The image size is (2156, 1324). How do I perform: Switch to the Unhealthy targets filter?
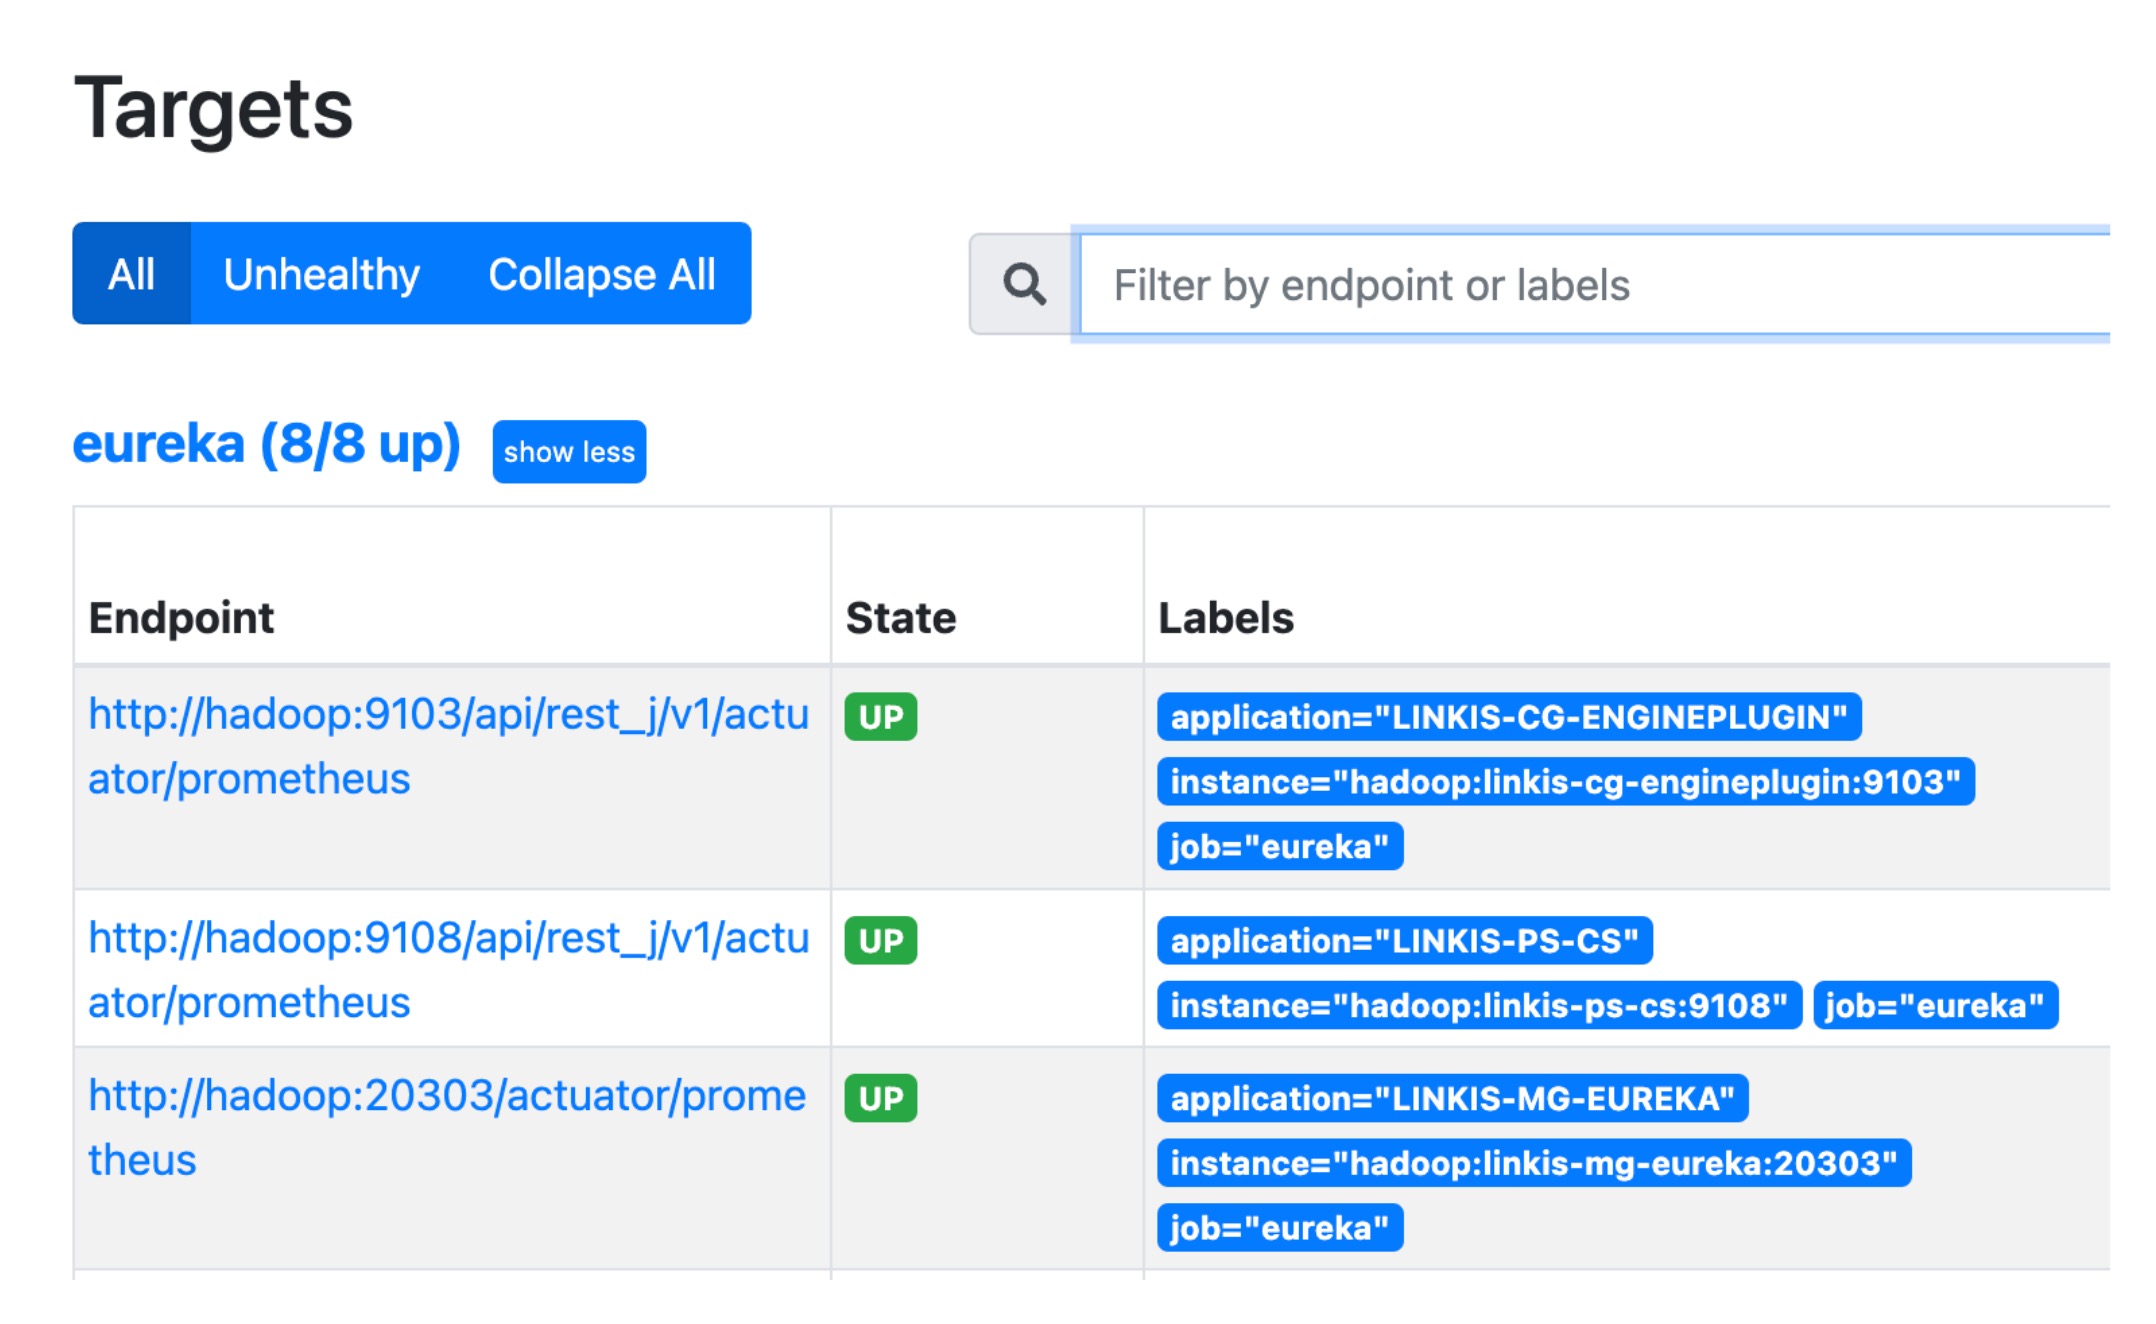click(321, 274)
